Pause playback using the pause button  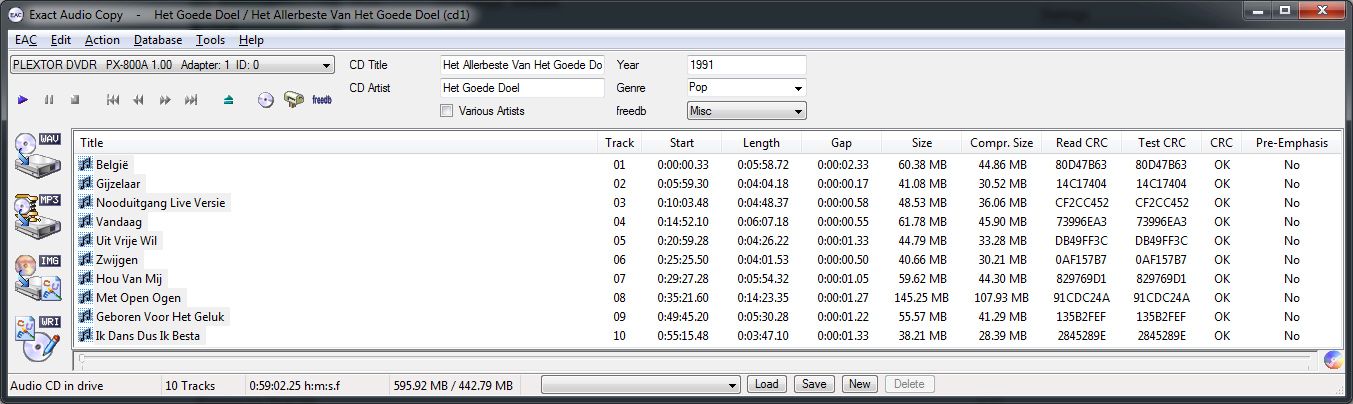point(49,100)
